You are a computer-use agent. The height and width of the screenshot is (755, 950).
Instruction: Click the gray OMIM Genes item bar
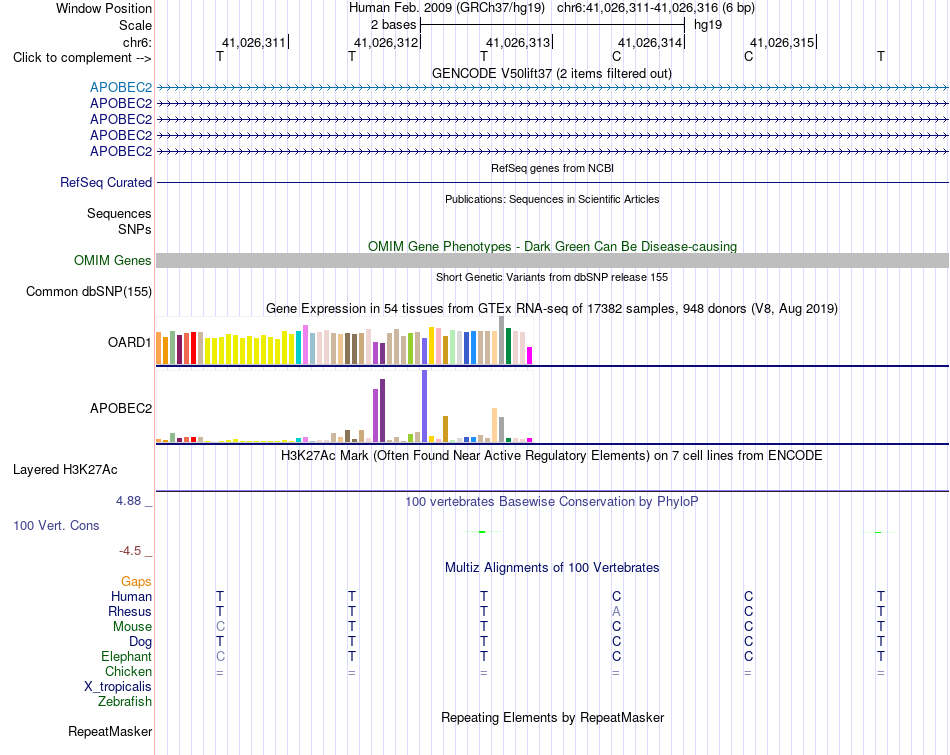click(552, 261)
